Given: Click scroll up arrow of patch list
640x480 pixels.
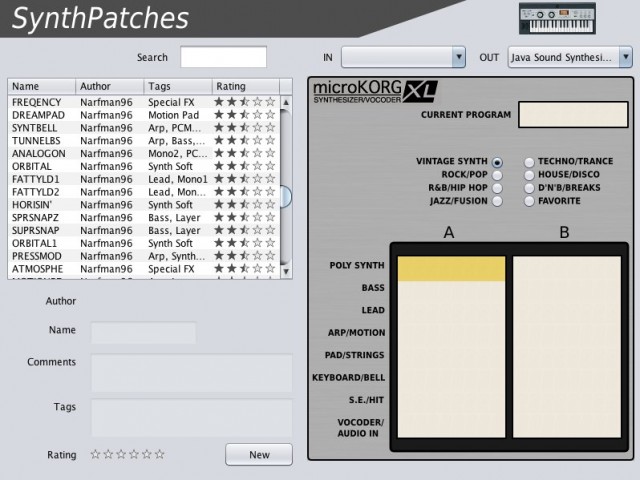Looking at the screenshot, I should click(286, 102).
